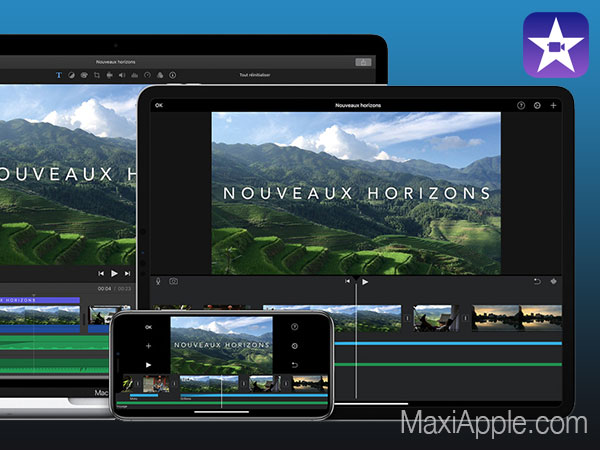The width and height of the screenshot is (600, 450).
Task: Open color balance tool on the Mac
Action: tap(71, 75)
